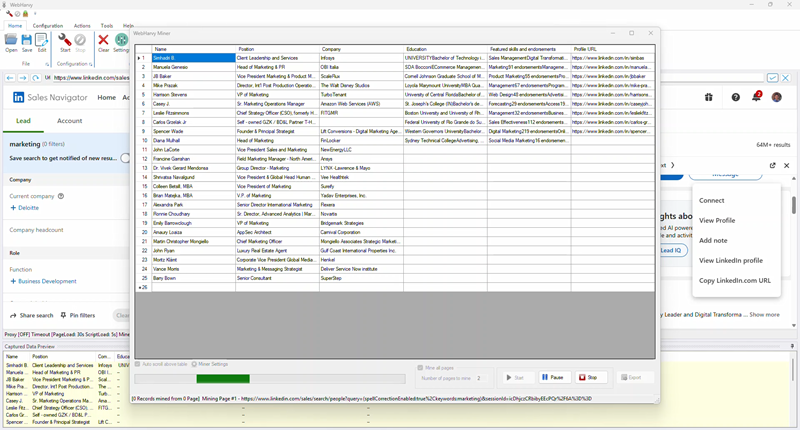
Task: Click the Number of pages to mine field
Action: pos(482,378)
